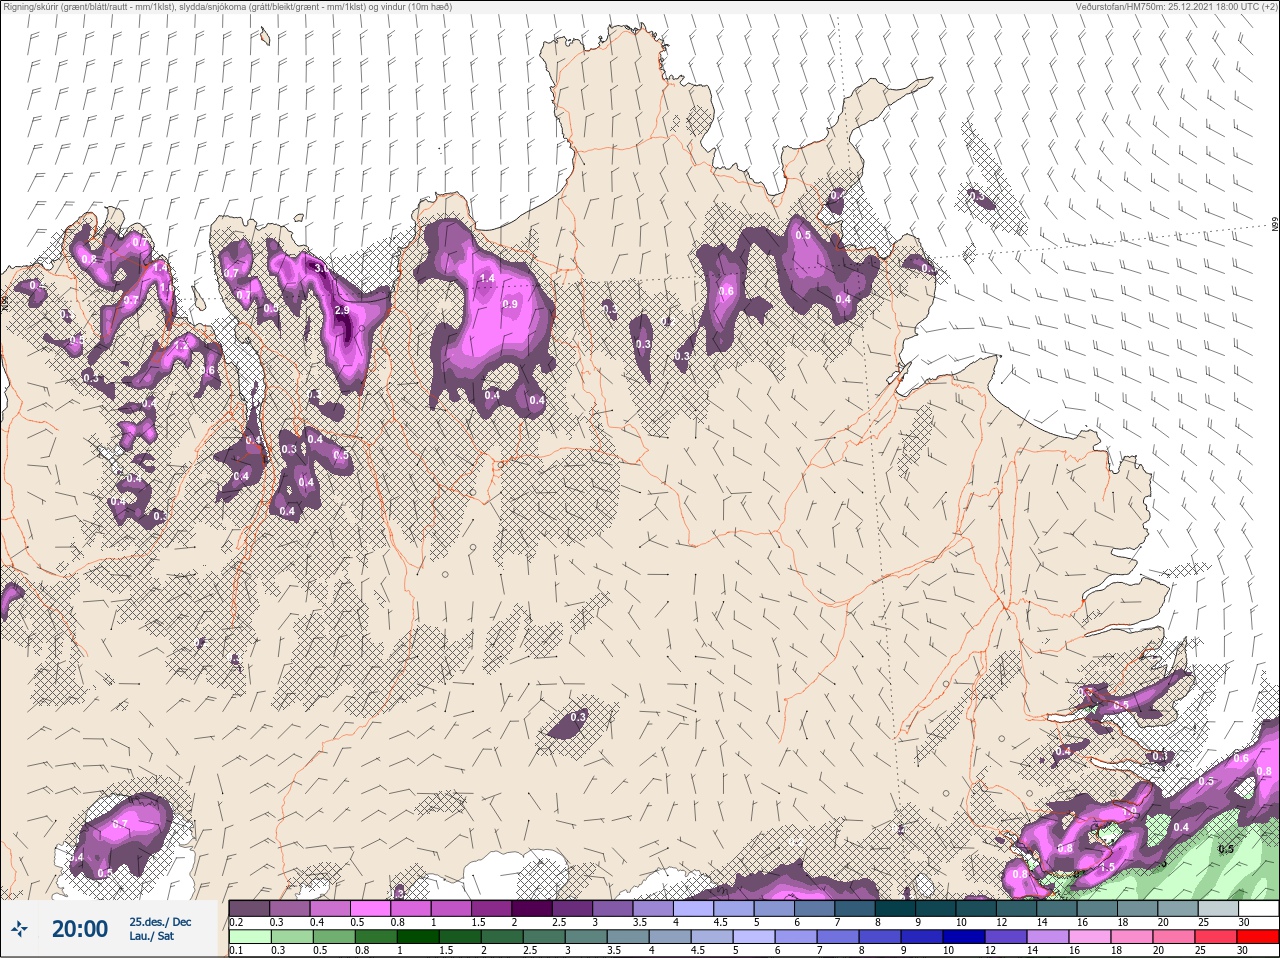Click the '0.9' precipitation value on the map
The image size is (1280, 958).
pyautogui.click(x=510, y=304)
